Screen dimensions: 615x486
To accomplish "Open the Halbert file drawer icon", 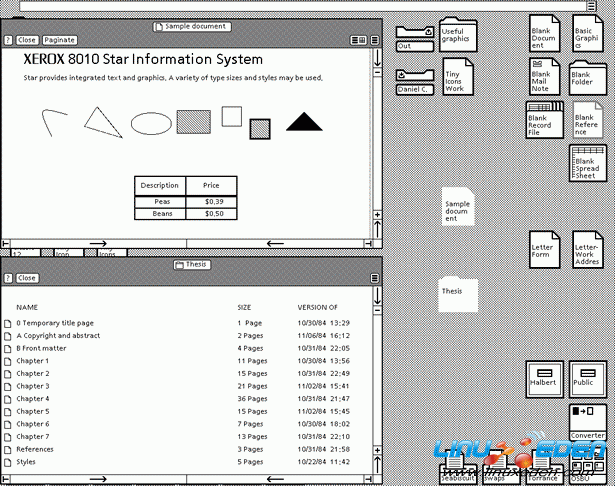I will pos(544,379).
